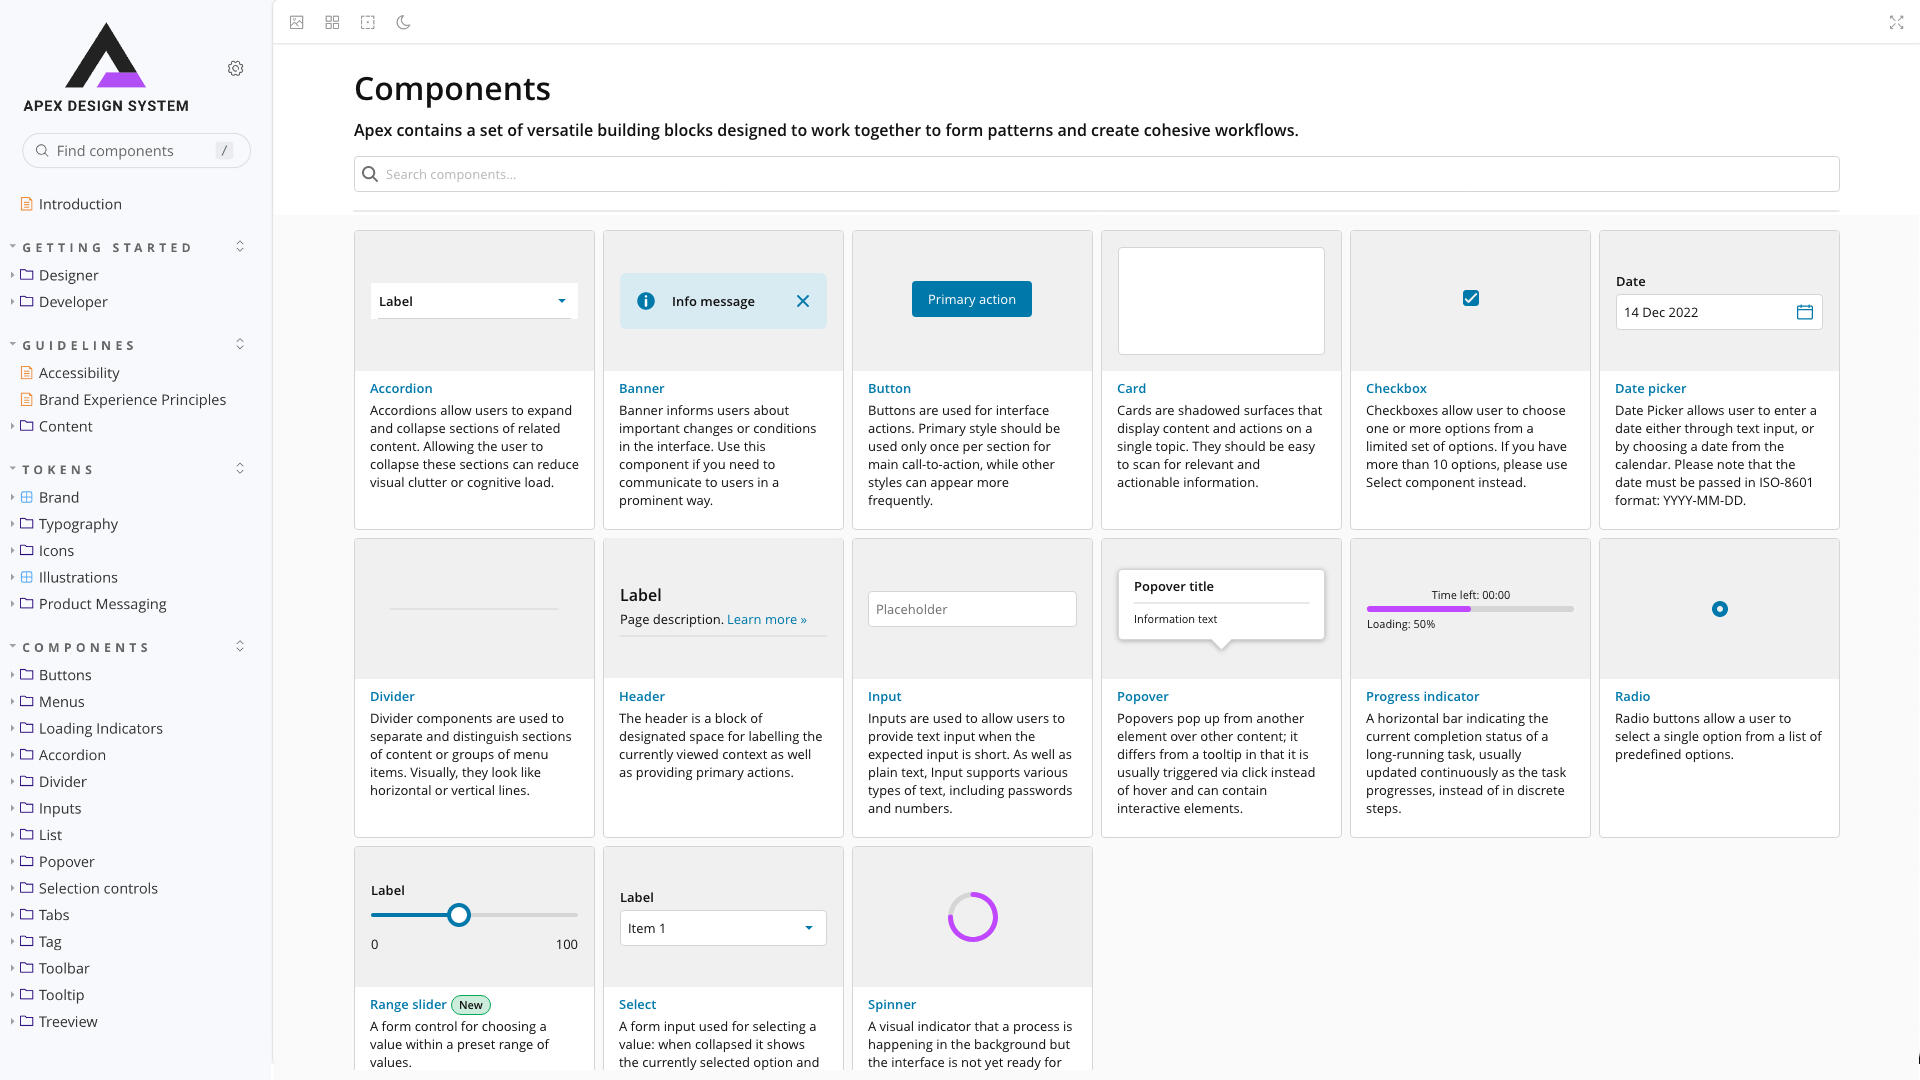Open Brand Experience Principles page

(x=132, y=399)
